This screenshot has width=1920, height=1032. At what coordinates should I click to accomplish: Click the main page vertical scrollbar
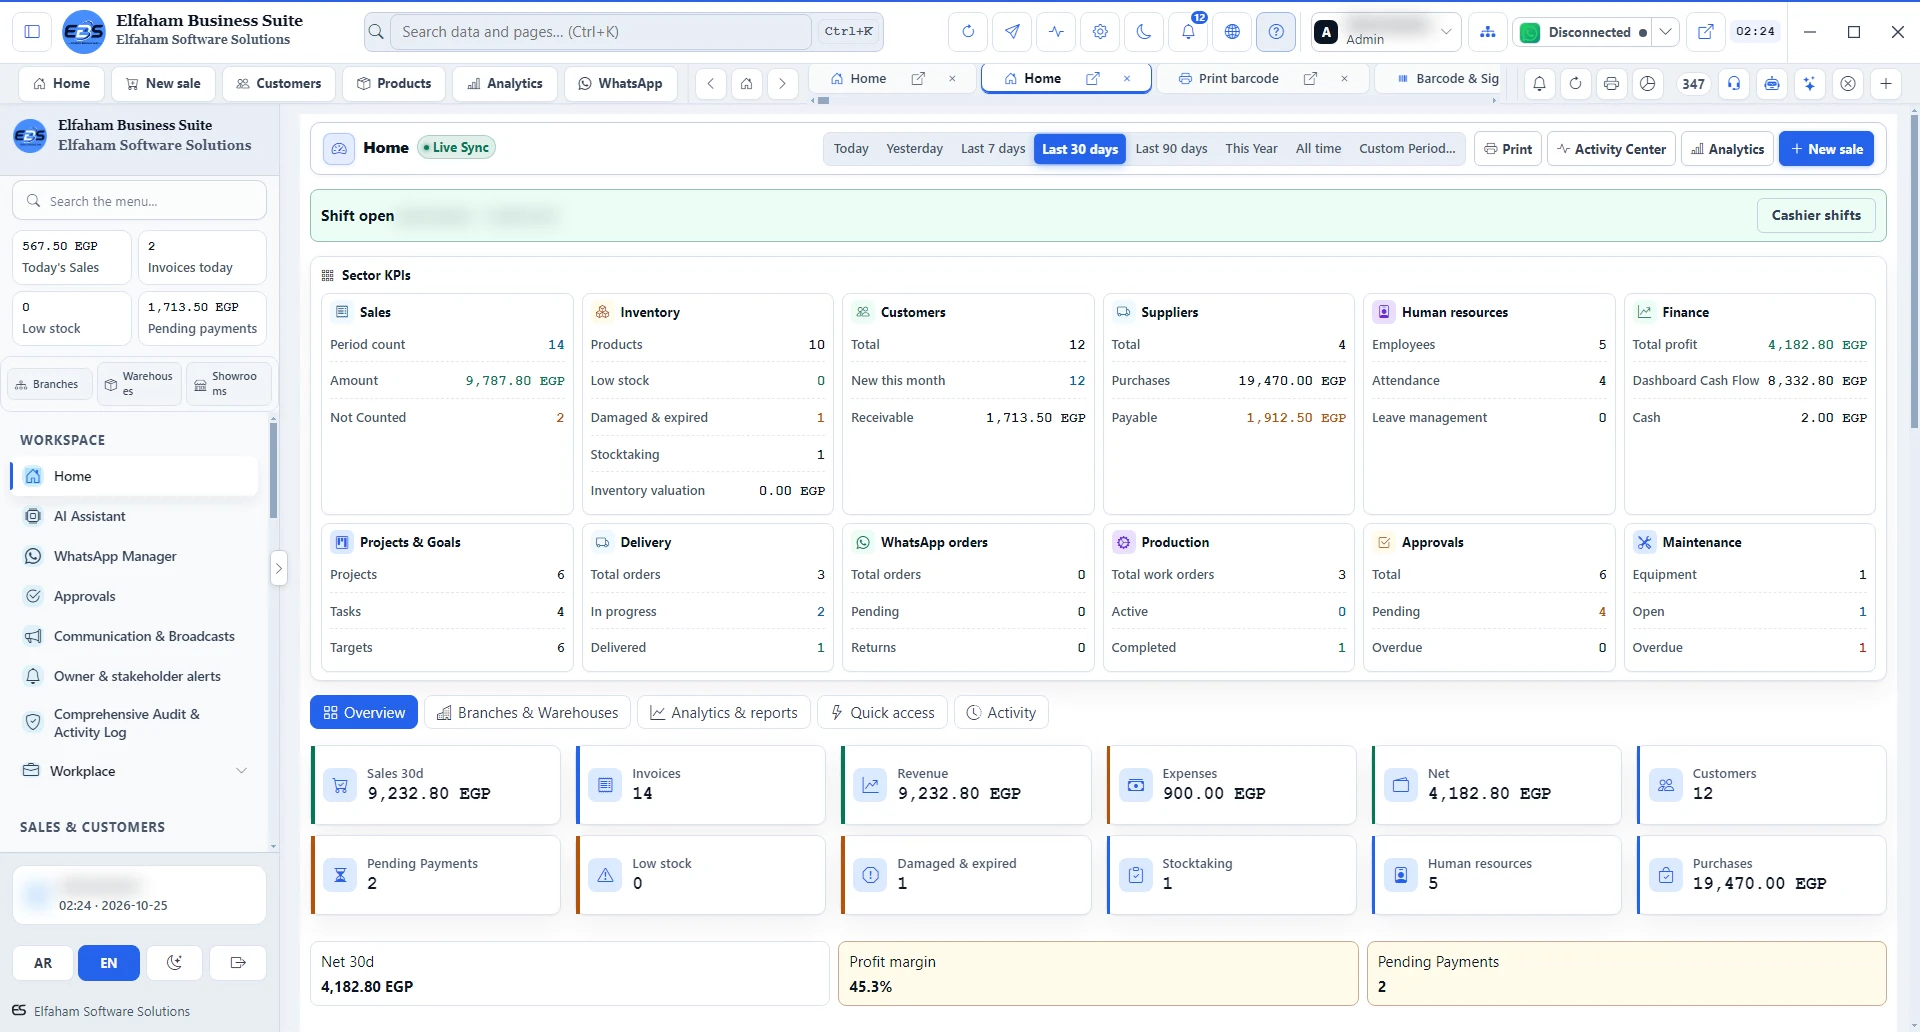click(1914, 270)
